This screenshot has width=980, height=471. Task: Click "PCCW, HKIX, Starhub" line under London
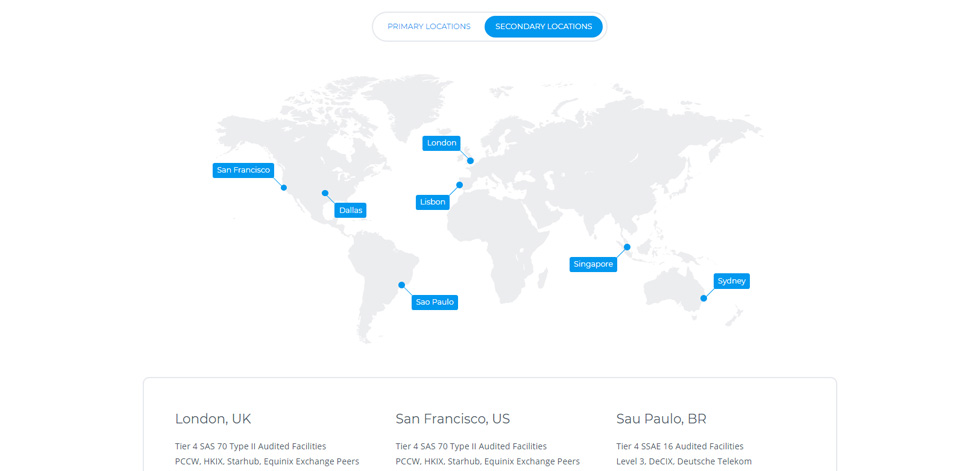[267, 462]
